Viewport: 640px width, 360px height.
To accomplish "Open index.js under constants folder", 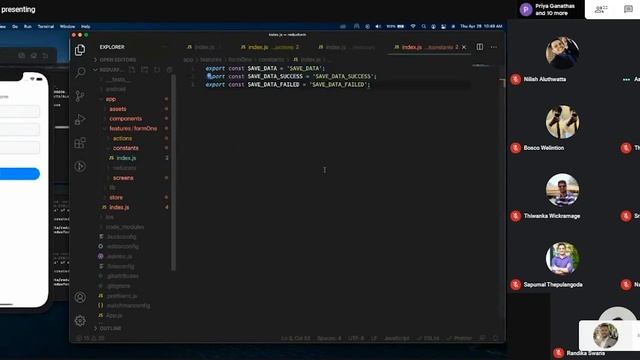I will 126,158.
